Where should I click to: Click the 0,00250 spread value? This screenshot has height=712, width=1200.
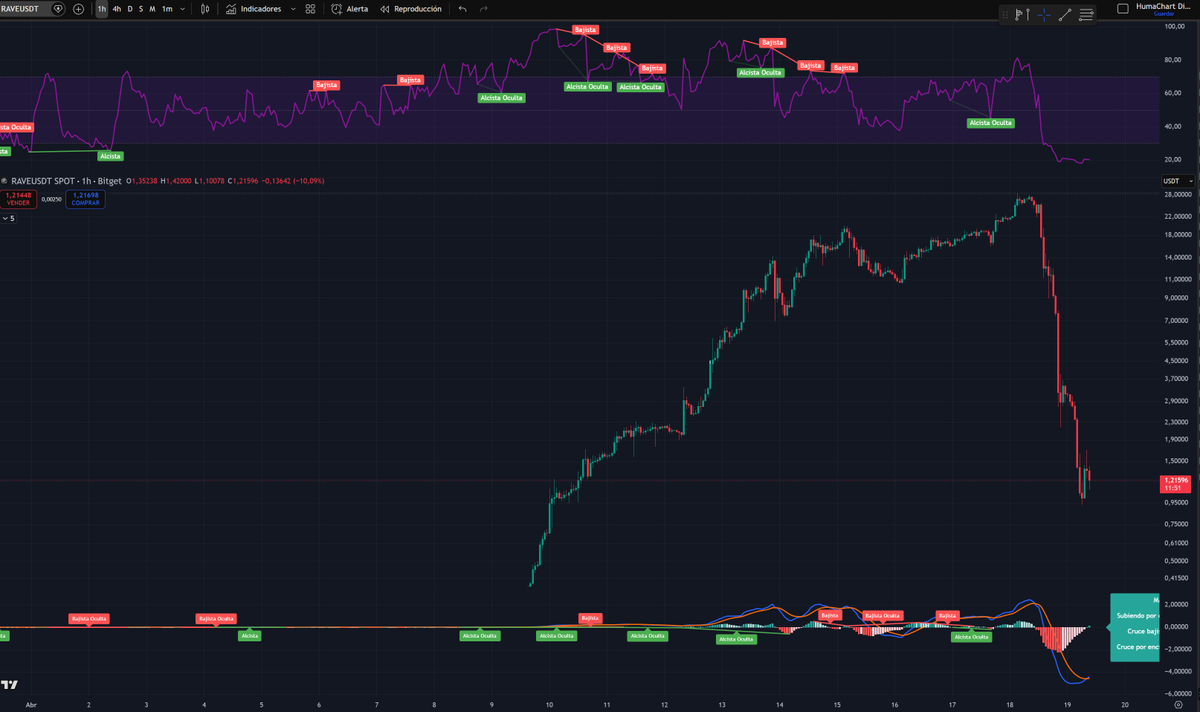pos(52,199)
